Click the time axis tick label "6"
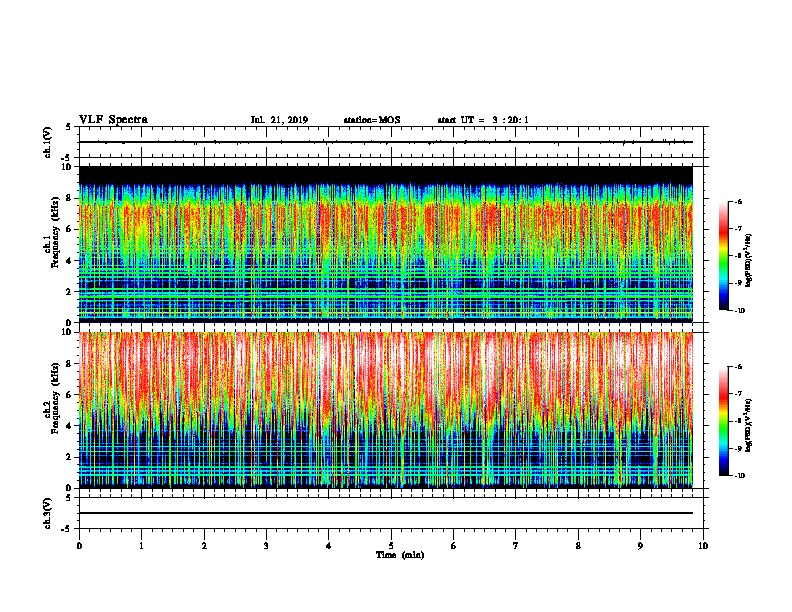This screenshot has width=792, height=612. pyautogui.click(x=454, y=546)
